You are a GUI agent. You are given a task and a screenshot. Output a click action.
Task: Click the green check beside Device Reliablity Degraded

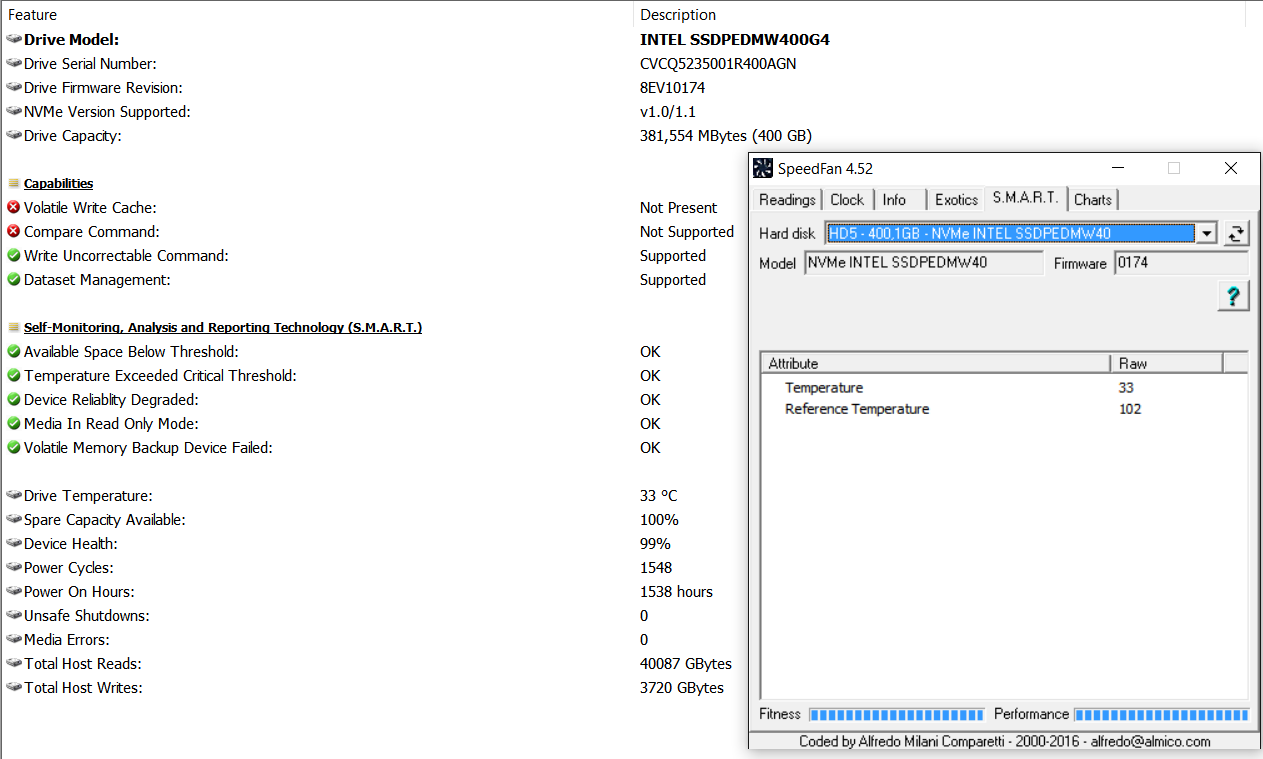[14, 400]
